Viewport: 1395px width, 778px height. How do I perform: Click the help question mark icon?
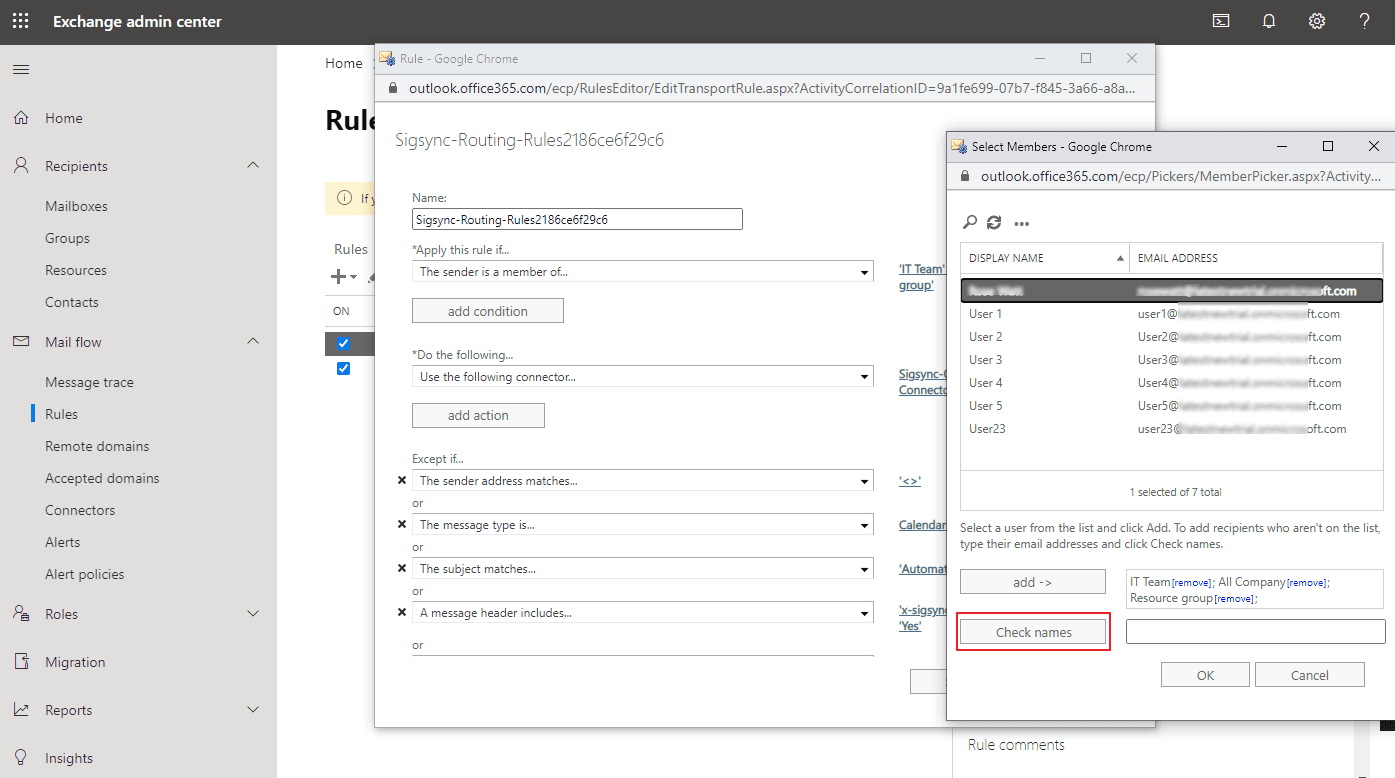[x=1365, y=21]
